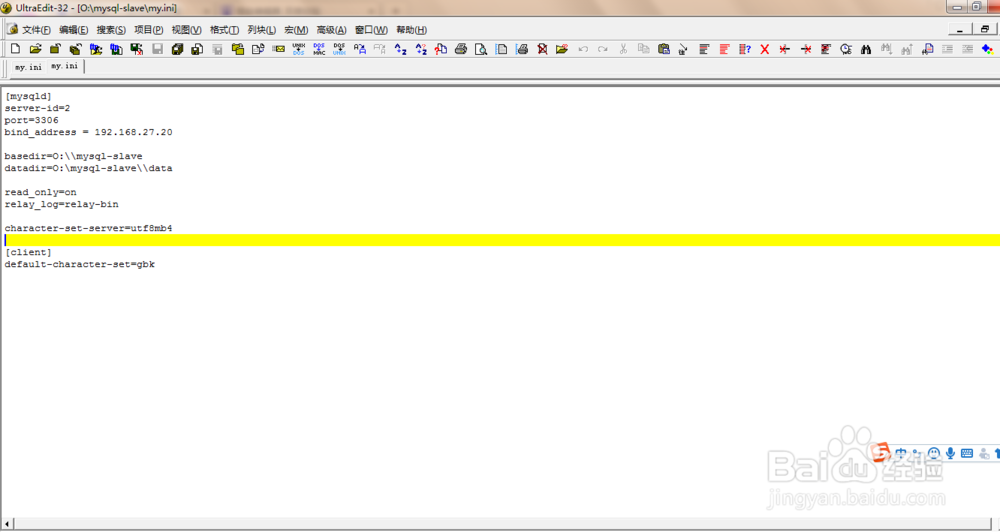This screenshot has height=532, width=1000.
Task: Open the 列块(L) menu
Action: (261, 30)
